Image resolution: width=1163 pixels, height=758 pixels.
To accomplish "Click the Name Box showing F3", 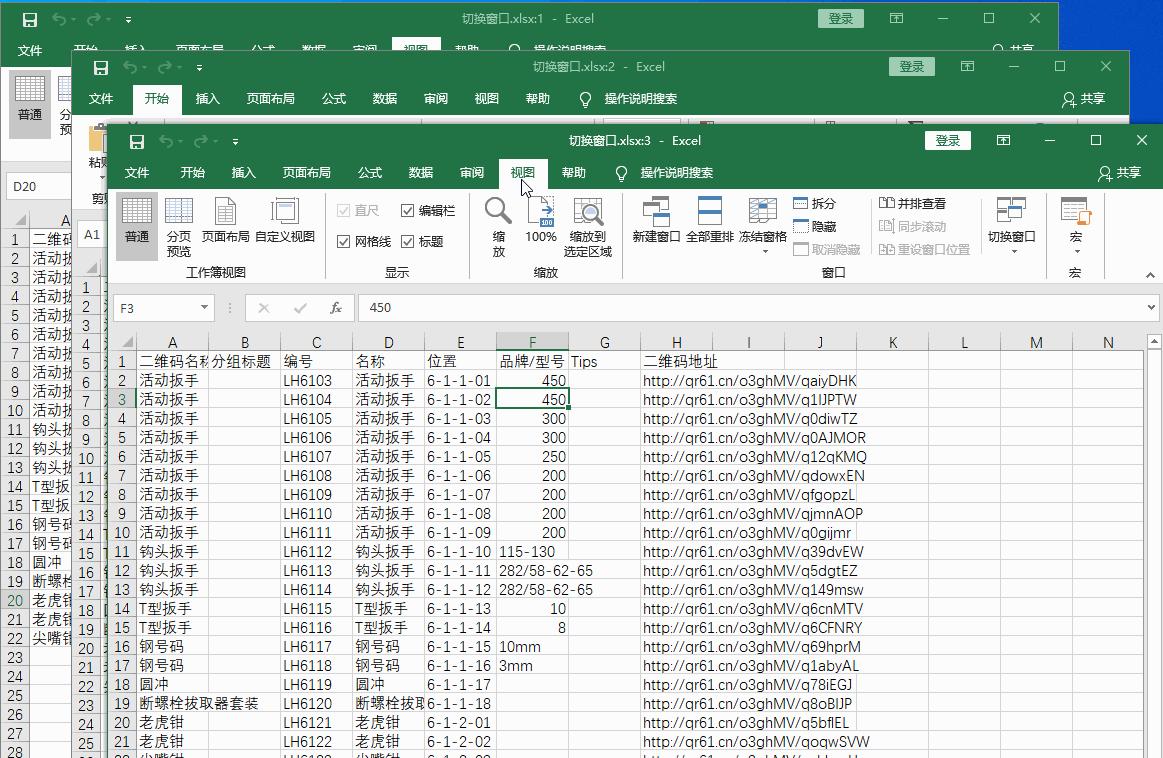I will click(x=163, y=308).
